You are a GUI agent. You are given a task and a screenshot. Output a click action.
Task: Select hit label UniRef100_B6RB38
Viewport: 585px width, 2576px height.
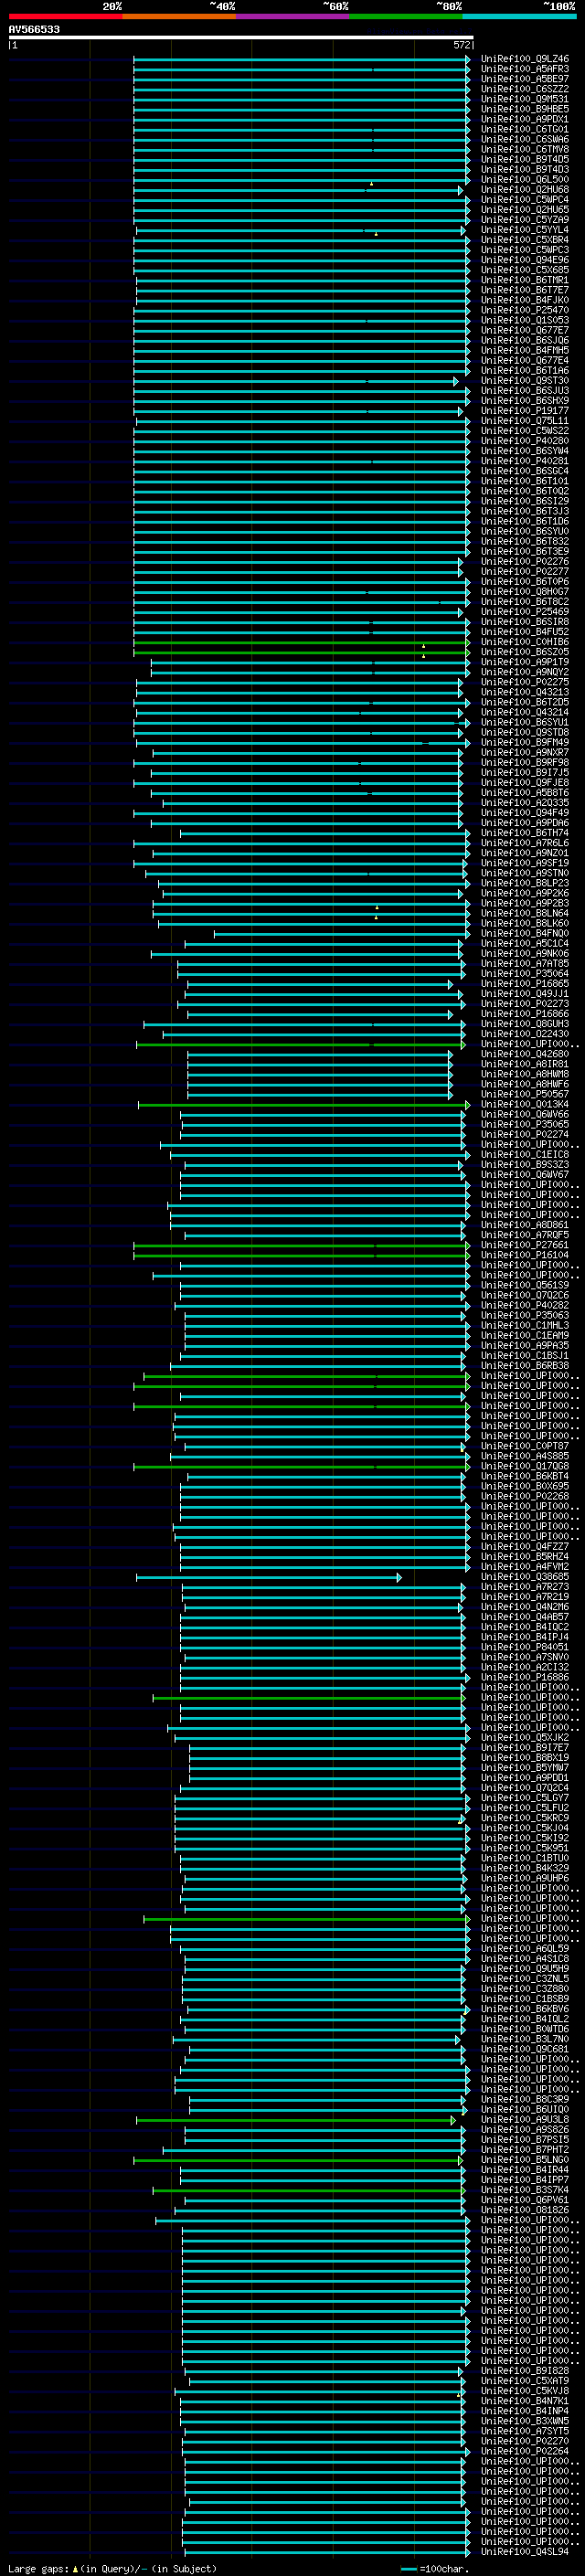[525, 1366]
